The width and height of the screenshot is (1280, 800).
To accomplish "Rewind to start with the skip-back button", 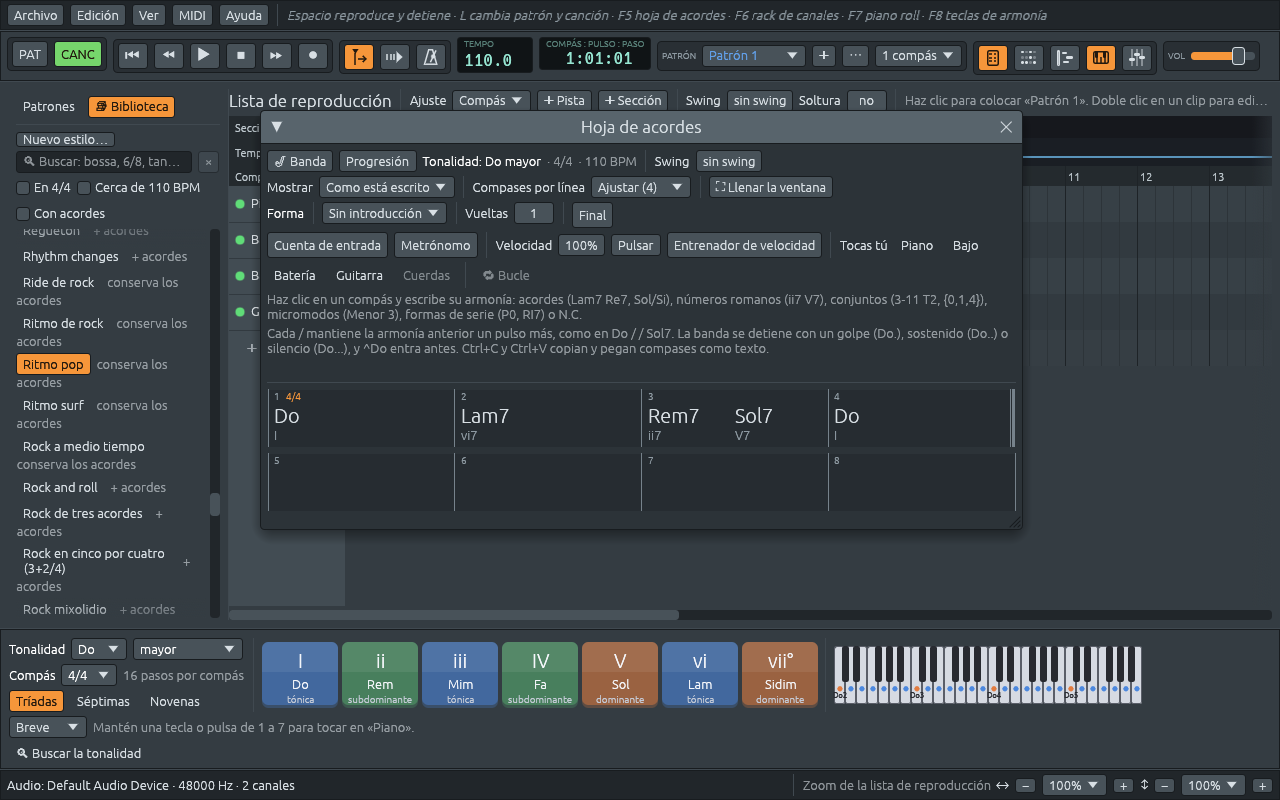I will coord(131,56).
